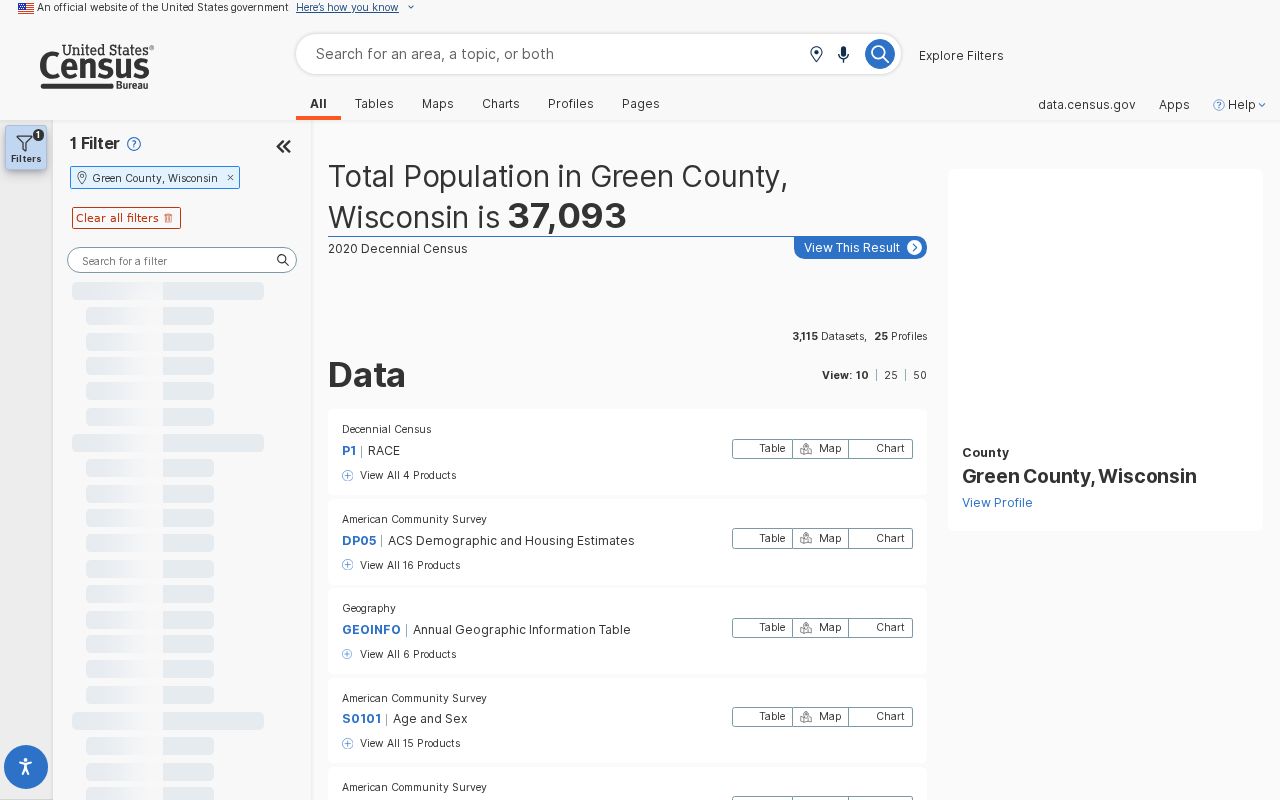Click the Chart button for DP05

[x=881, y=538]
